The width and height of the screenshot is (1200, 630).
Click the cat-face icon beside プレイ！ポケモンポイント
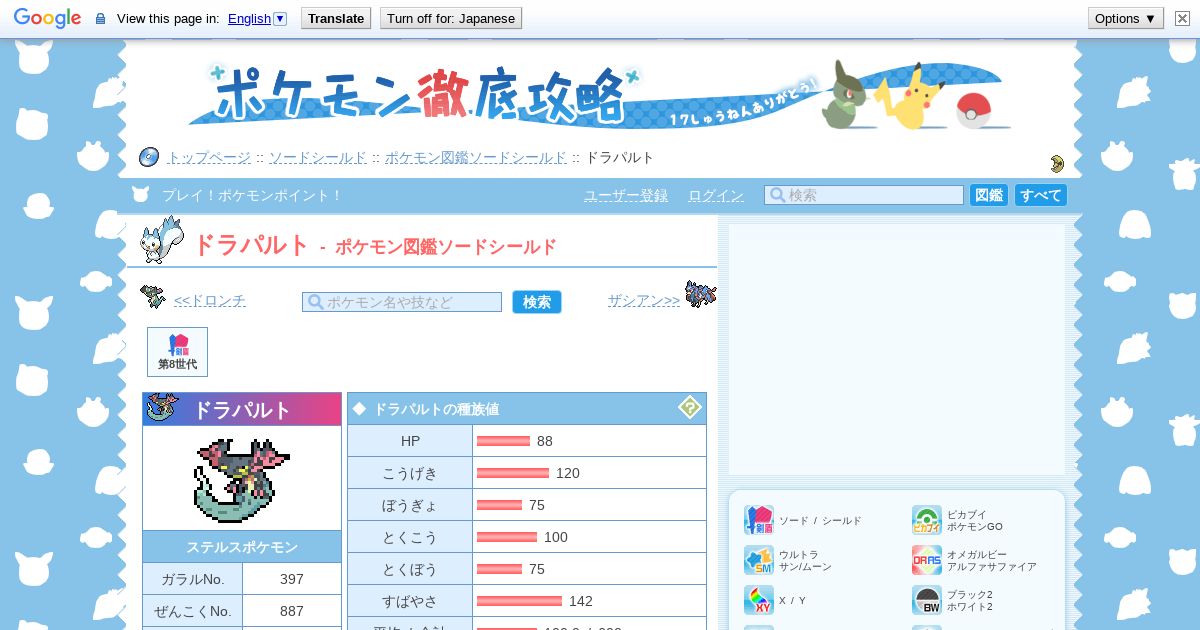coord(141,194)
